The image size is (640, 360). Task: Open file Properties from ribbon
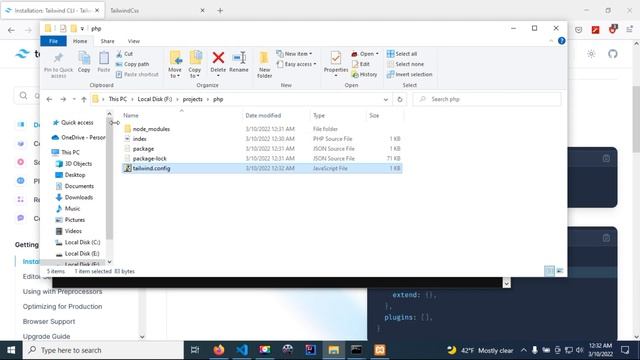(336, 64)
